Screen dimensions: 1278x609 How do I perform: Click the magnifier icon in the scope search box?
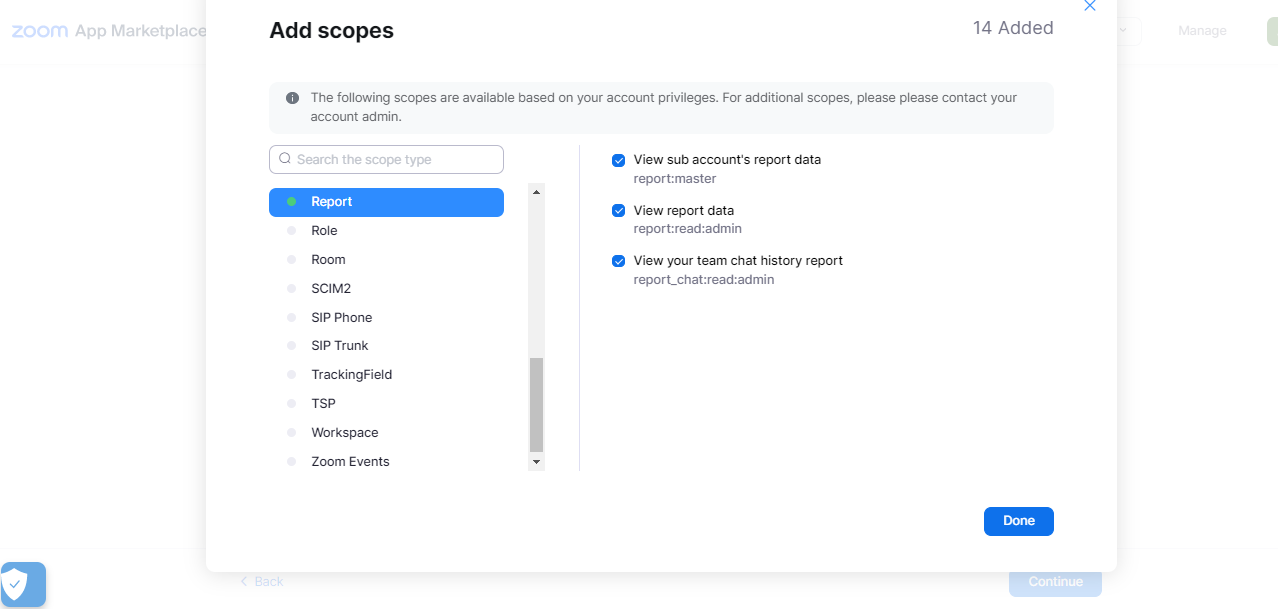click(285, 159)
